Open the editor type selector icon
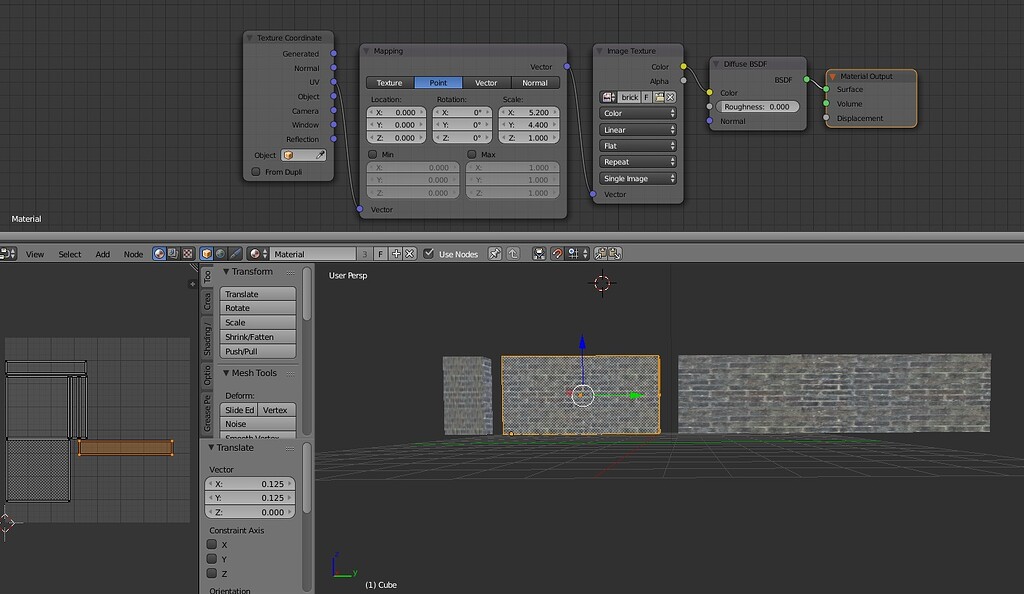Image resolution: width=1024 pixels, height=594 pixels. [x=8, y=253]
